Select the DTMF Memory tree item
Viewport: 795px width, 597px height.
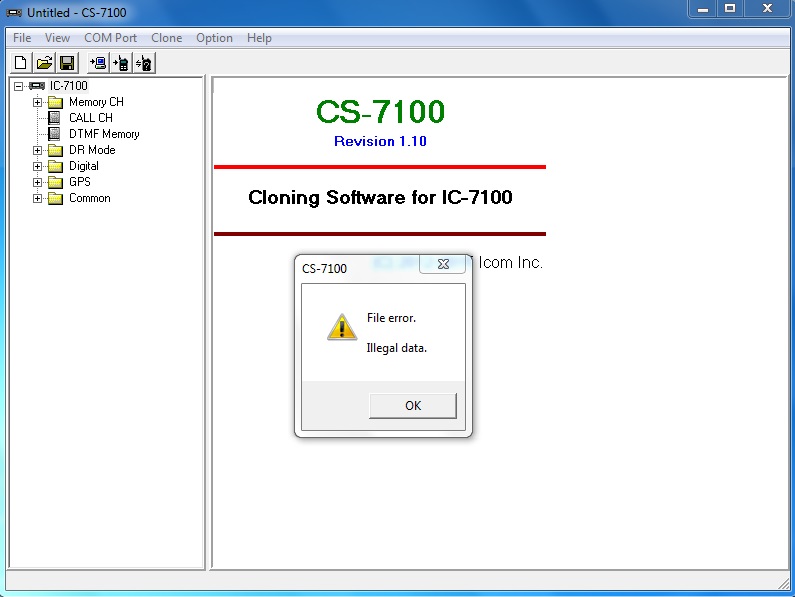click(x=104, y=134)
